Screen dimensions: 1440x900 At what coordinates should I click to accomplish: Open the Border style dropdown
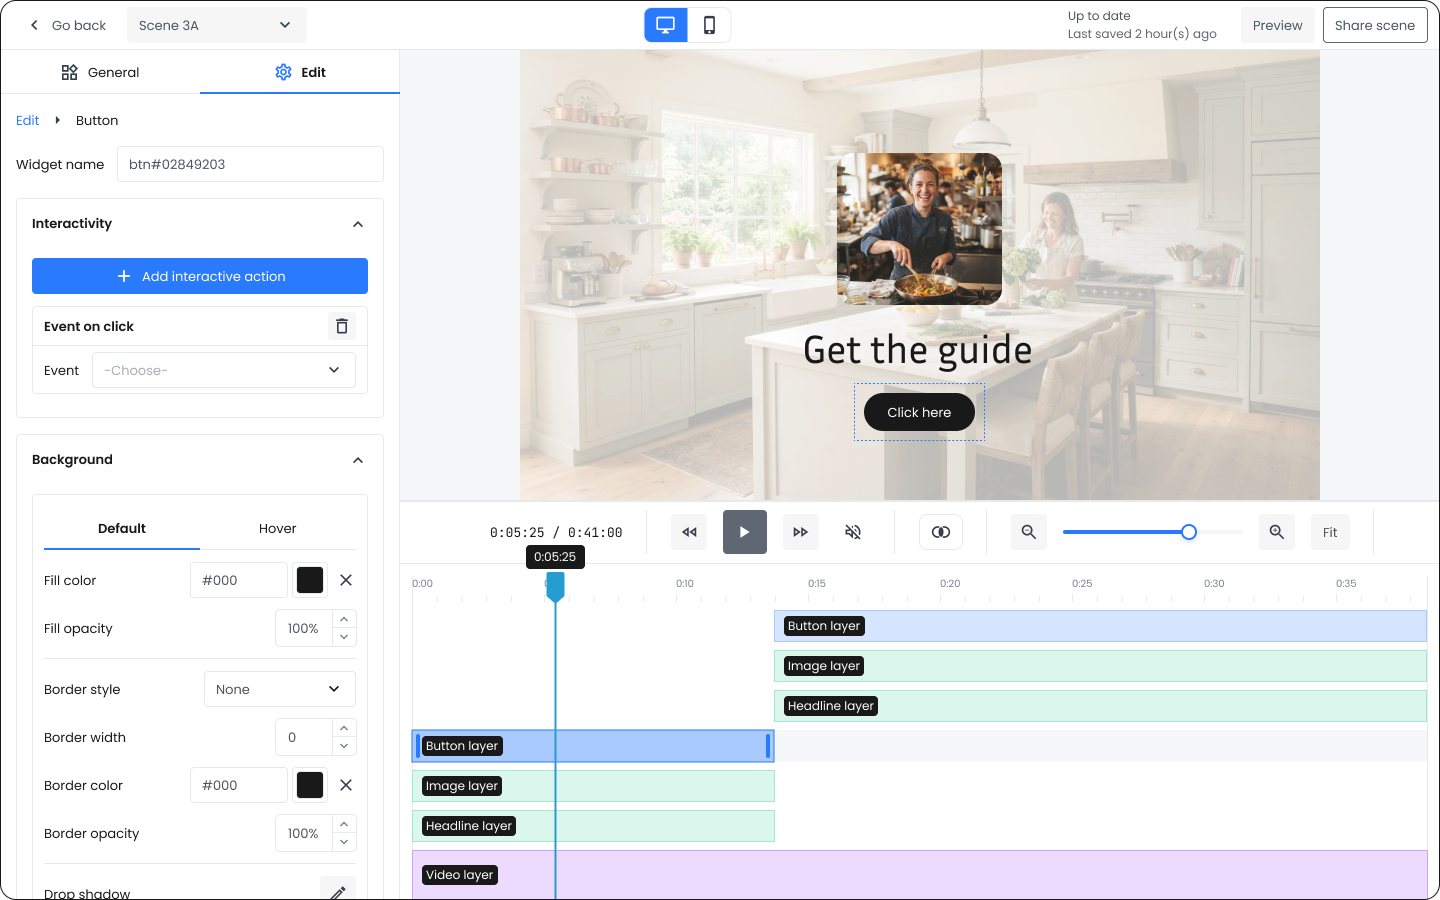(x=280, y=689)
